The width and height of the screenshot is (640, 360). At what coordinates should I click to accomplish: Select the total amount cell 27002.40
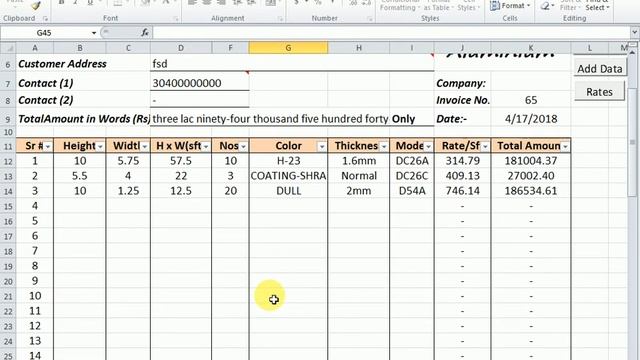pos(531,176)
